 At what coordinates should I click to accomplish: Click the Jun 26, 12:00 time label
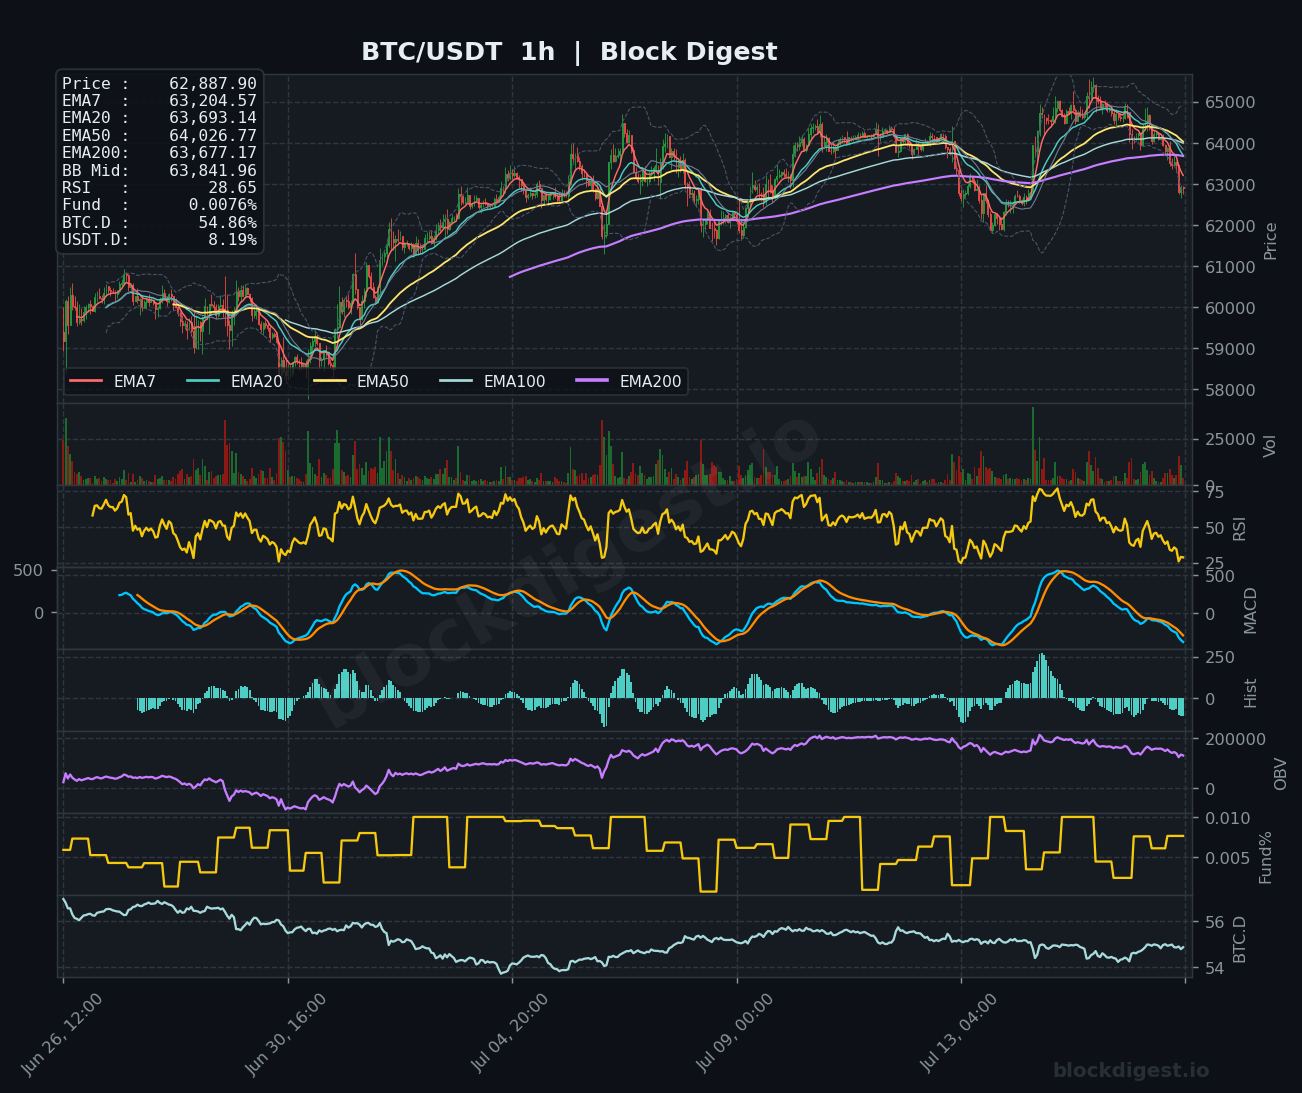coord(61,1034)
